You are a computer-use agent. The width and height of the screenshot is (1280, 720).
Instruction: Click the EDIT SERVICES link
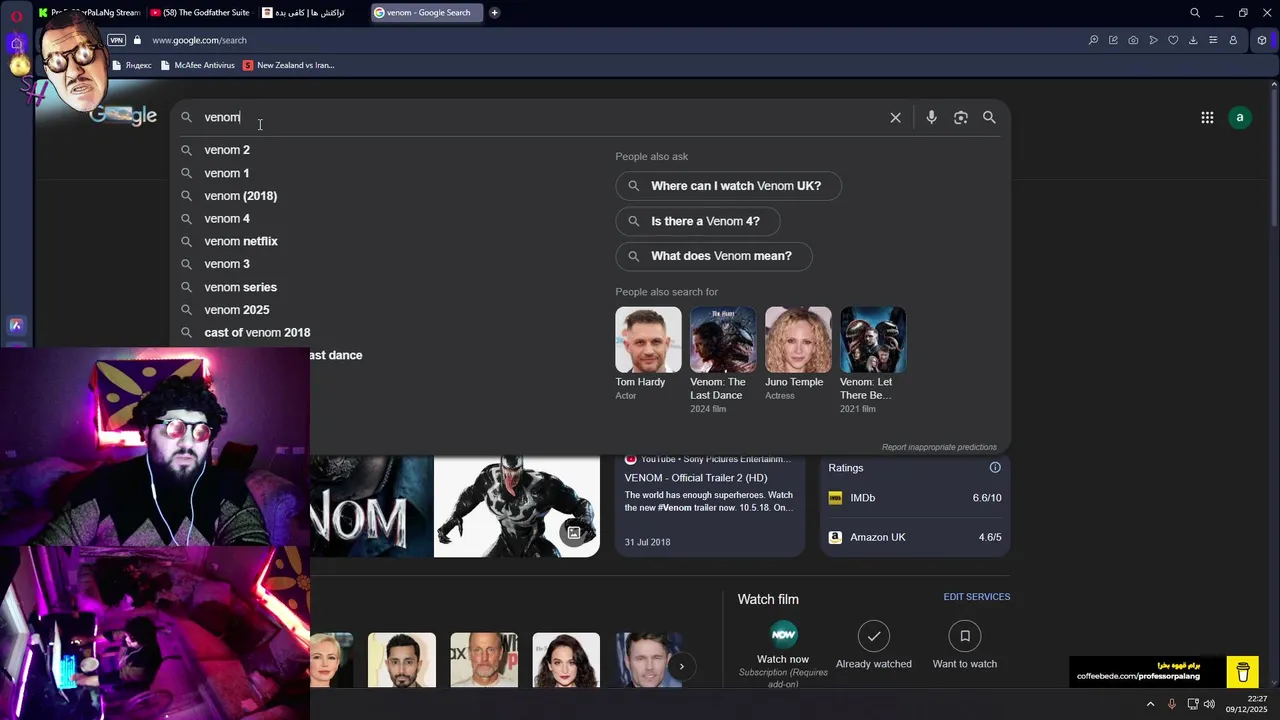(x=976, y=597)
